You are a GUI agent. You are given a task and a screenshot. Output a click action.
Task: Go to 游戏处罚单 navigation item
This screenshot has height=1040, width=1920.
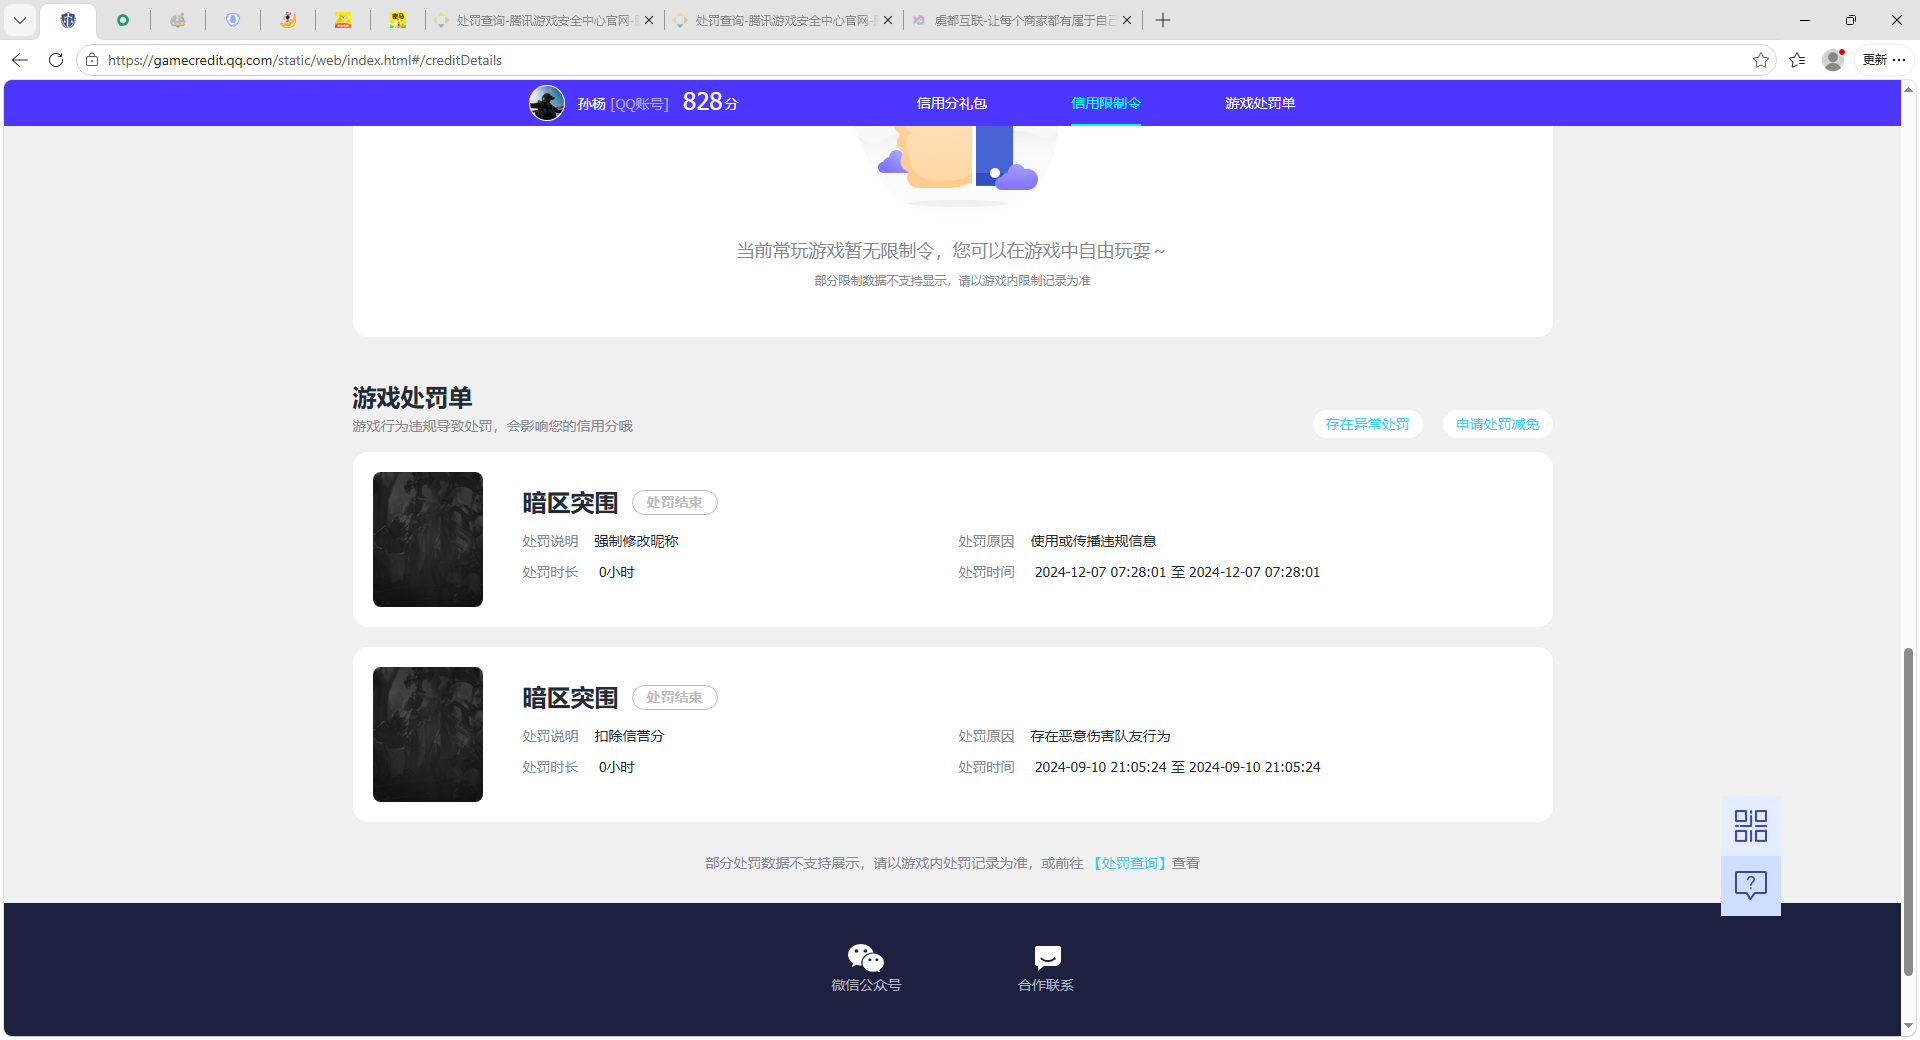(1260, 103)
